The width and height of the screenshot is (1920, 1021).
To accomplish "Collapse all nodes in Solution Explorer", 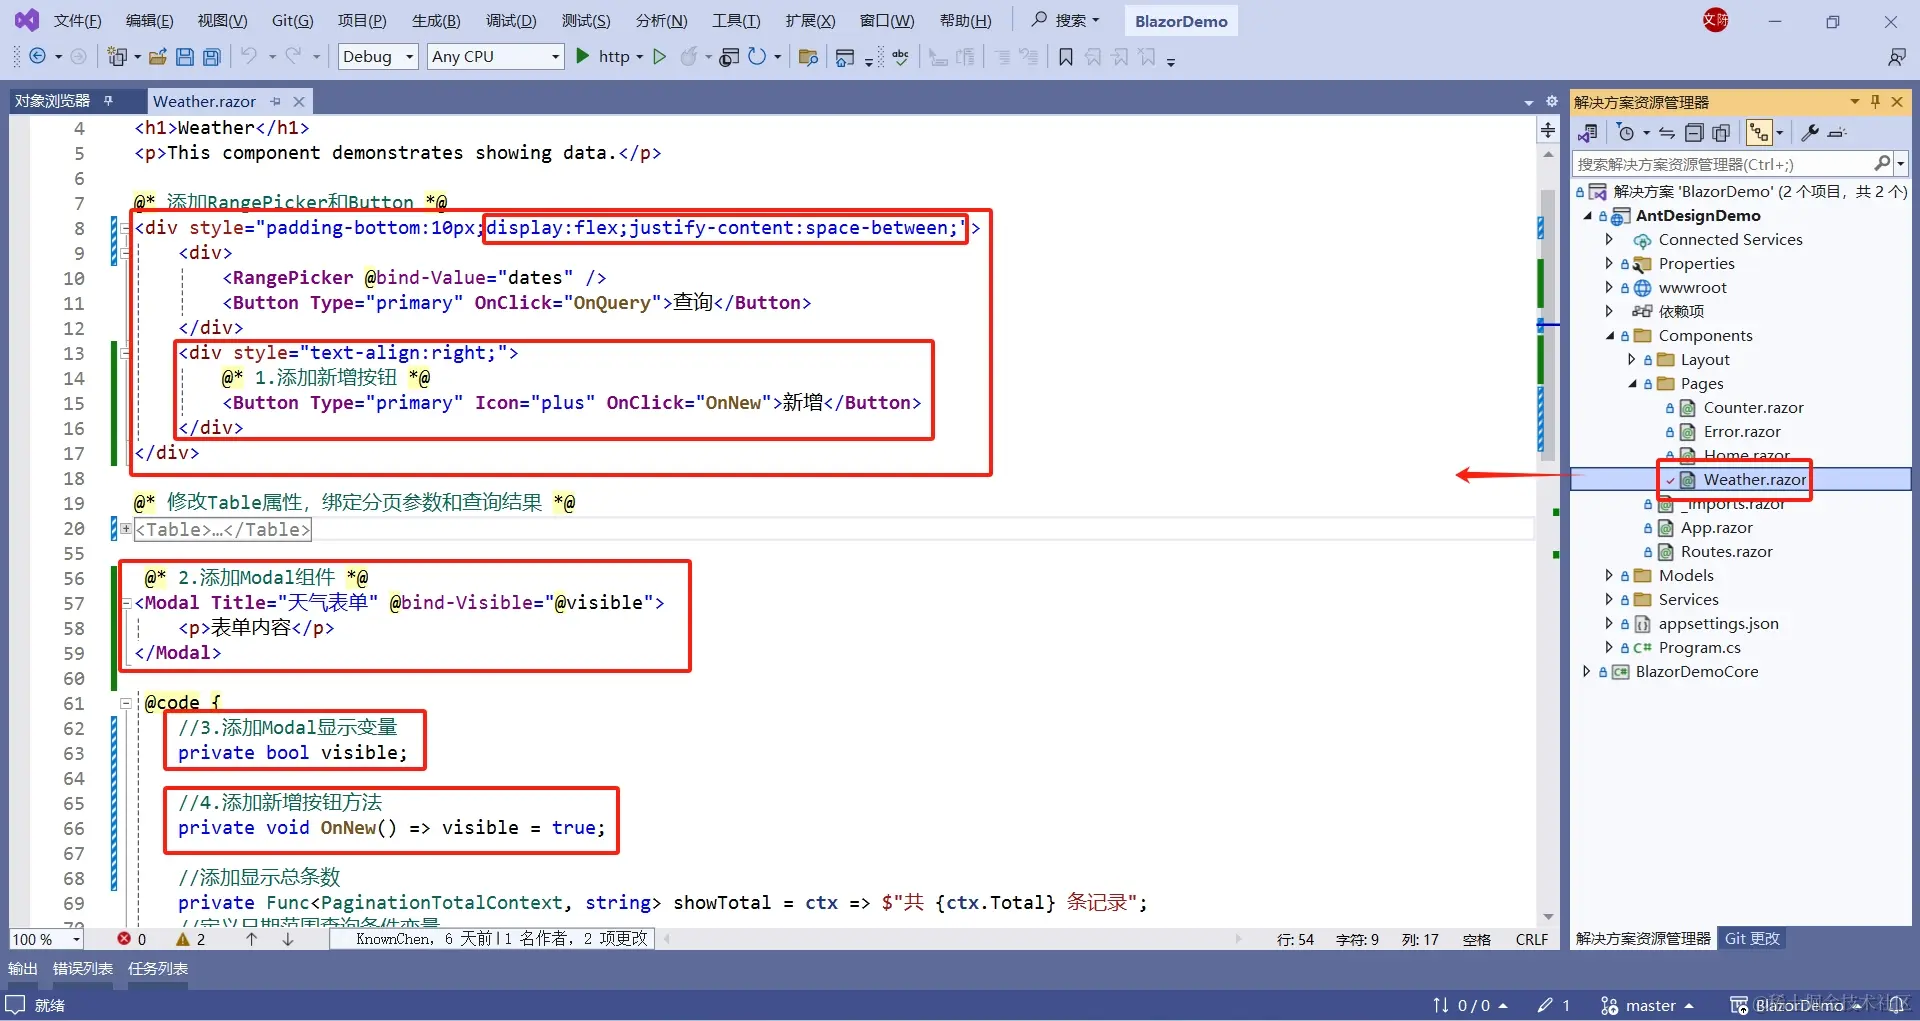I will 1694,133.
